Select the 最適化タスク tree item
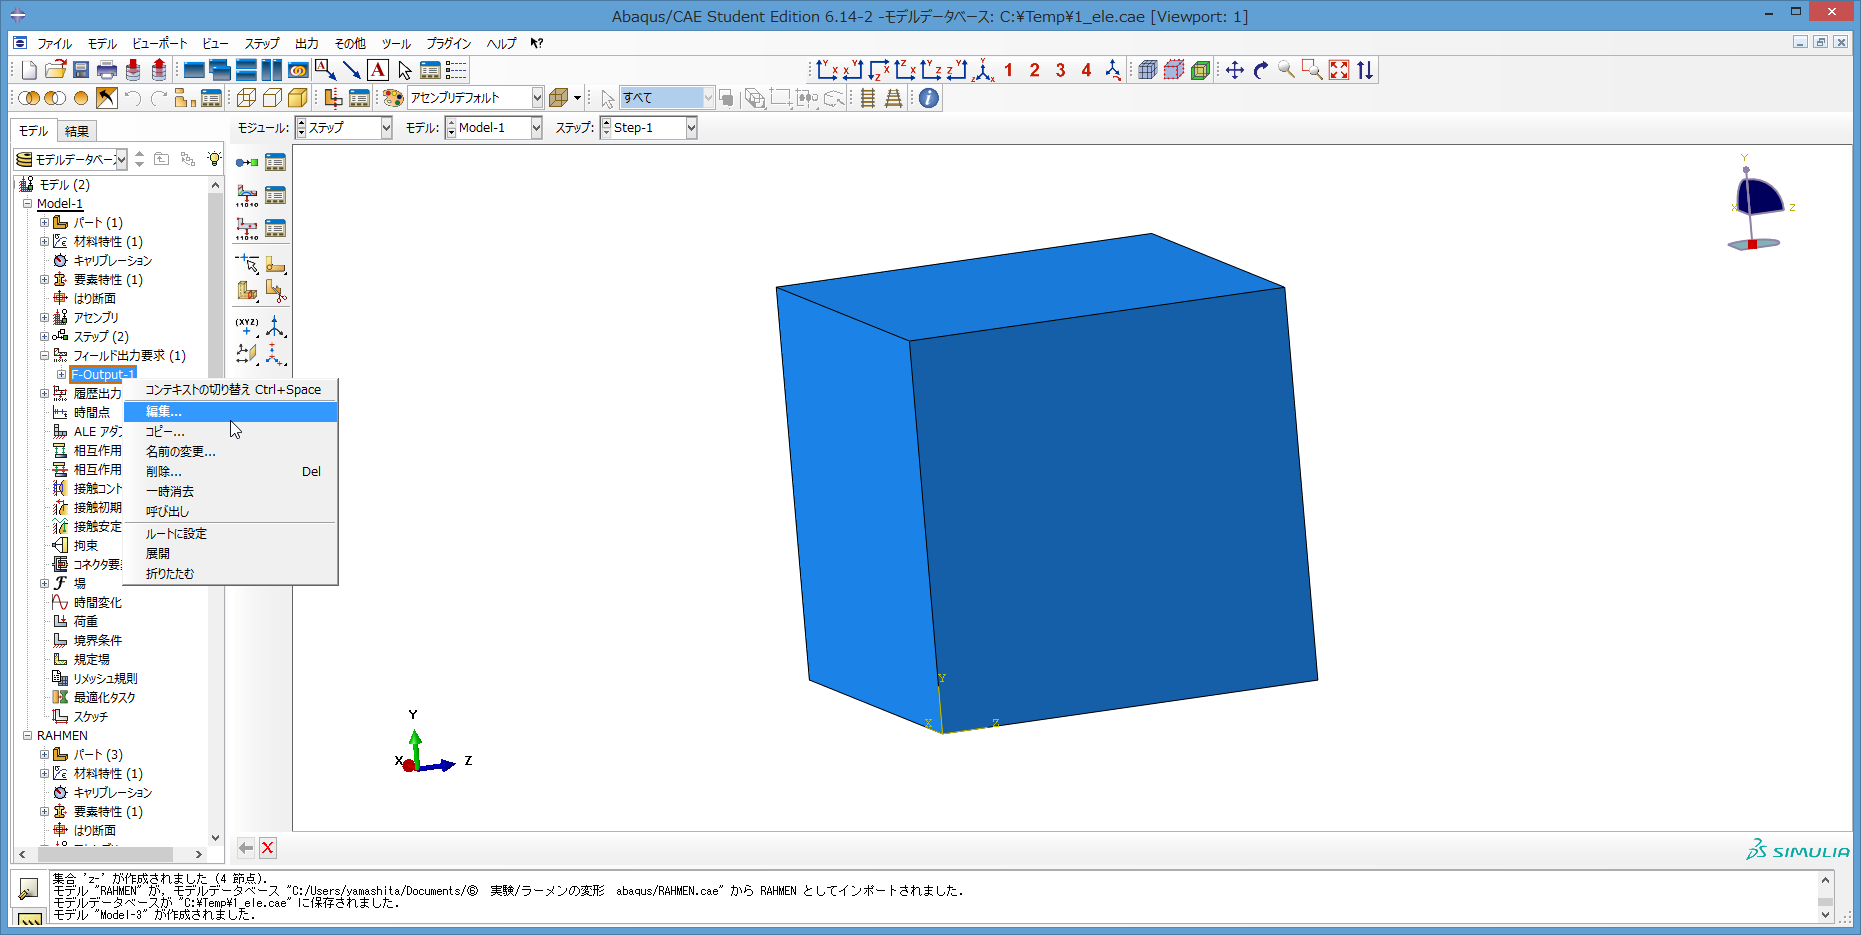This screenshot has width=1861, height=935. (105, 698)
